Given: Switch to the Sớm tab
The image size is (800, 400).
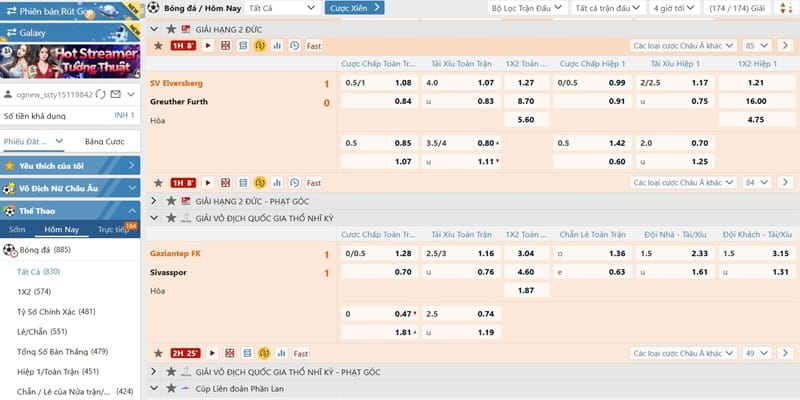Looking at the screenshot, I should [17, 229].
